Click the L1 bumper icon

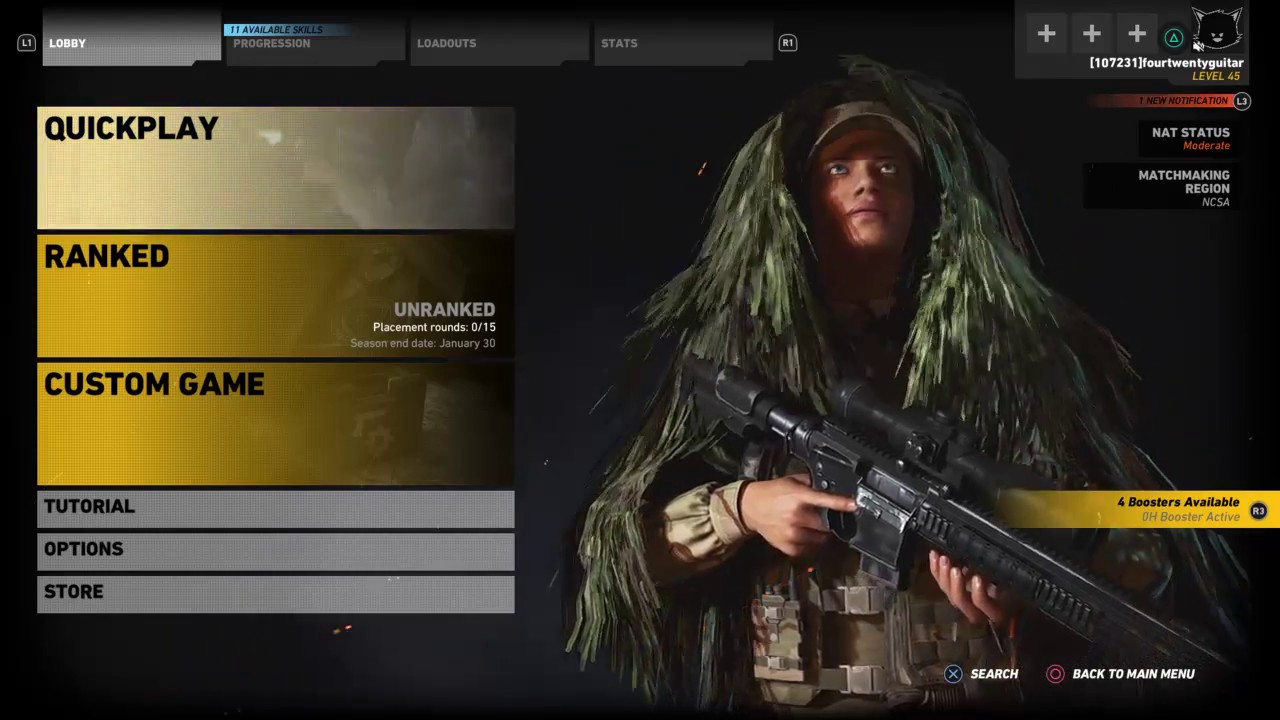click(26, 43)
